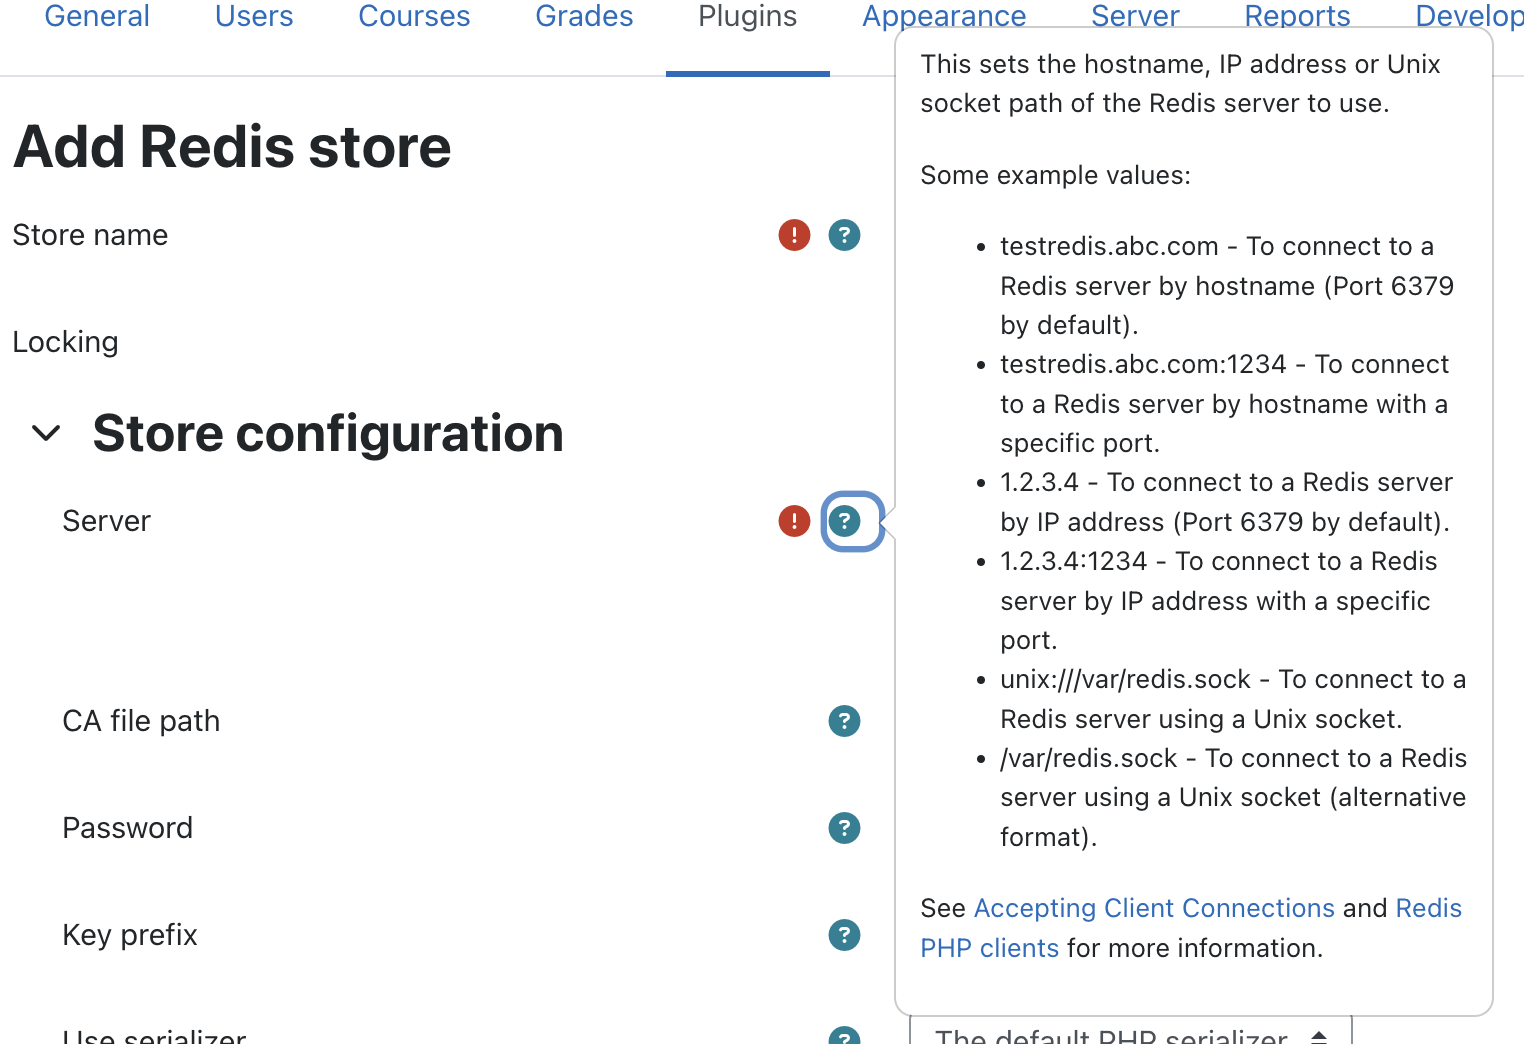Open the Accepting Client Connections link

coord(1154,908)
